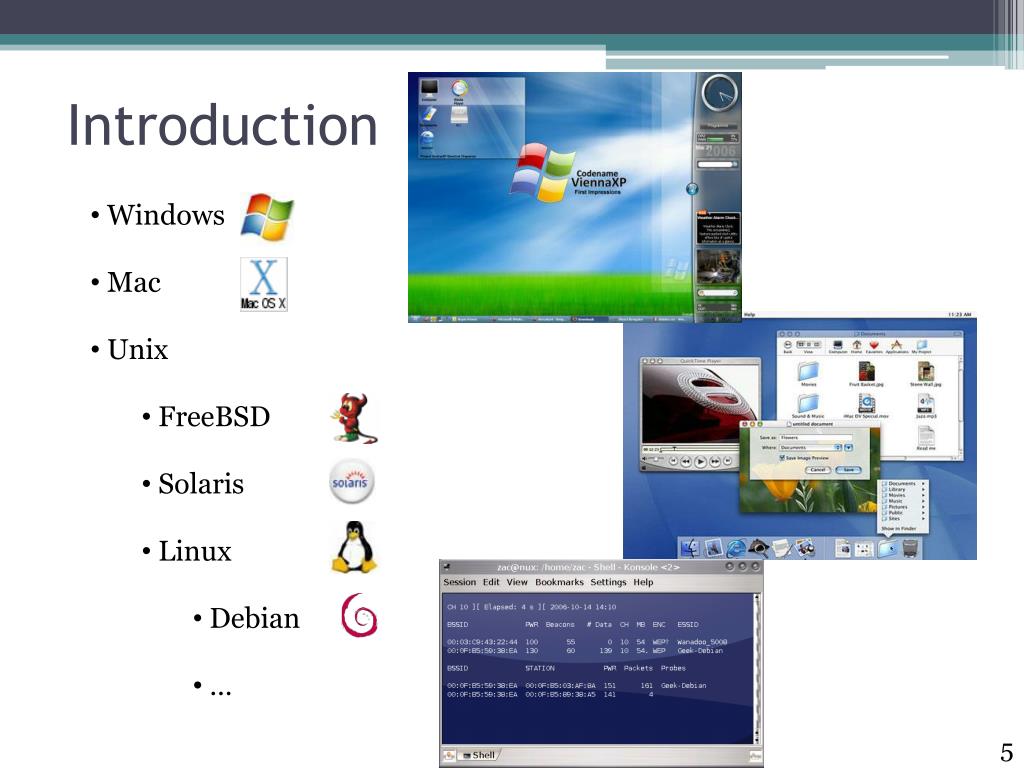
Task: Open the Jazz.mp3 file icon
Action: pos(925,405)
